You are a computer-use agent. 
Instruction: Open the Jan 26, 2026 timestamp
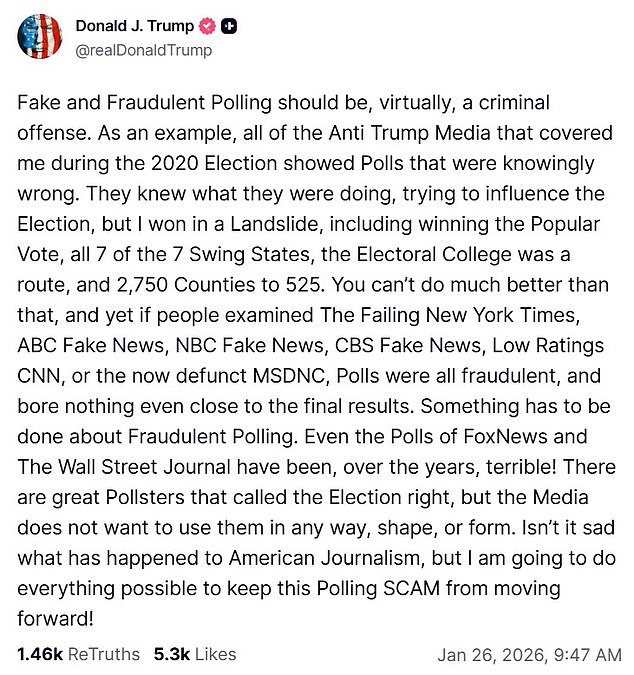click(x=529, y=655)
